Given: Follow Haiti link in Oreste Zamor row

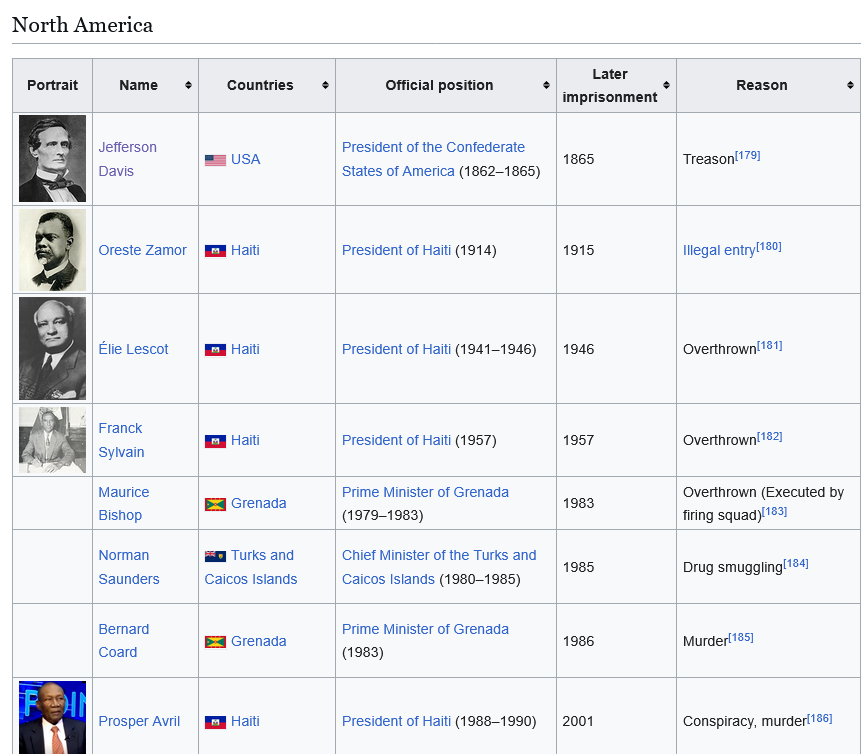Looking at the screenshot, I should [245, 250].
